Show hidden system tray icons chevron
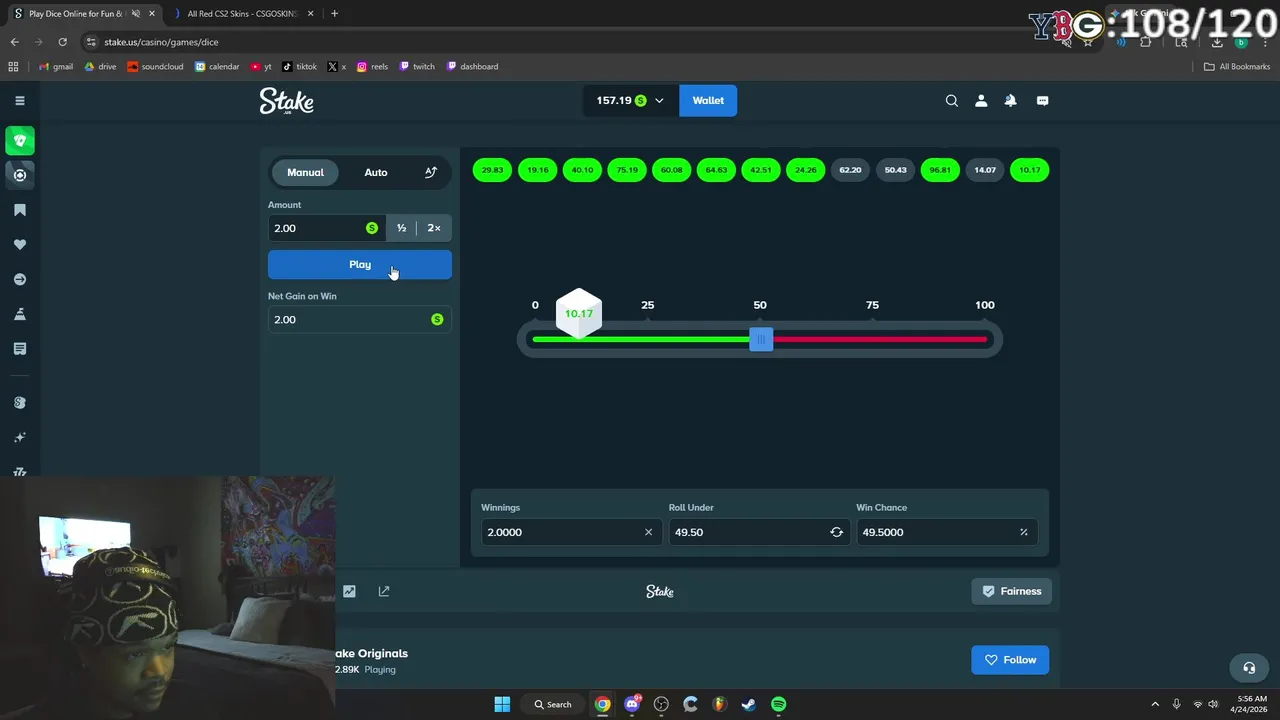 point(1155,704)
